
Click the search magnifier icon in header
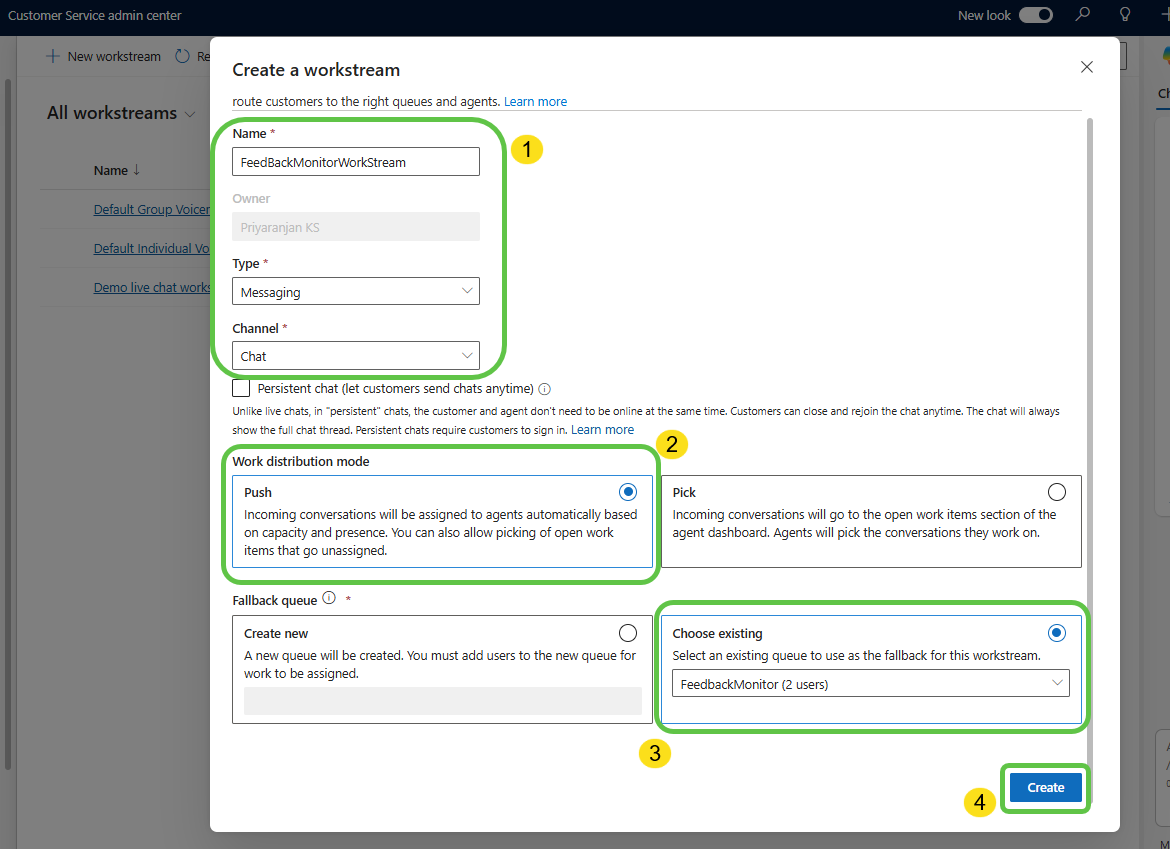coord(1082,15)
